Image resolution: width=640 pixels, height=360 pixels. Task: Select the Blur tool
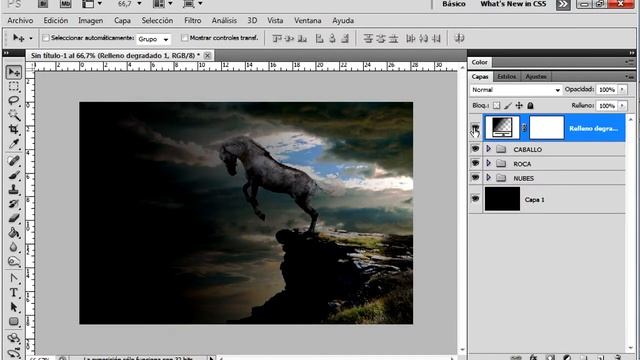click(14, 247)
